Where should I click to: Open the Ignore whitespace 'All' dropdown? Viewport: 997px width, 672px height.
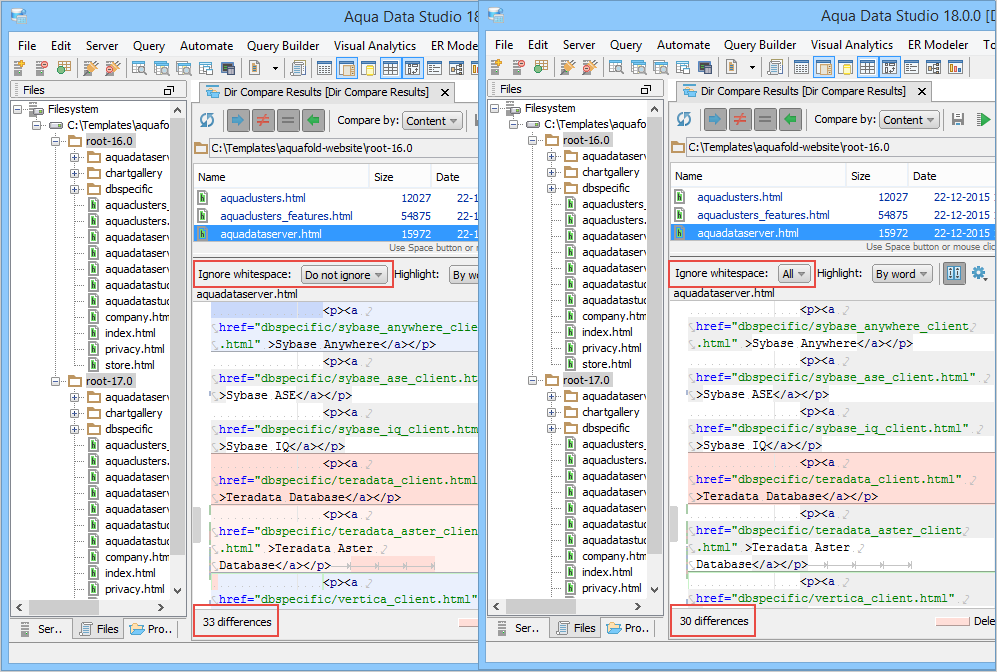point(794,274)
